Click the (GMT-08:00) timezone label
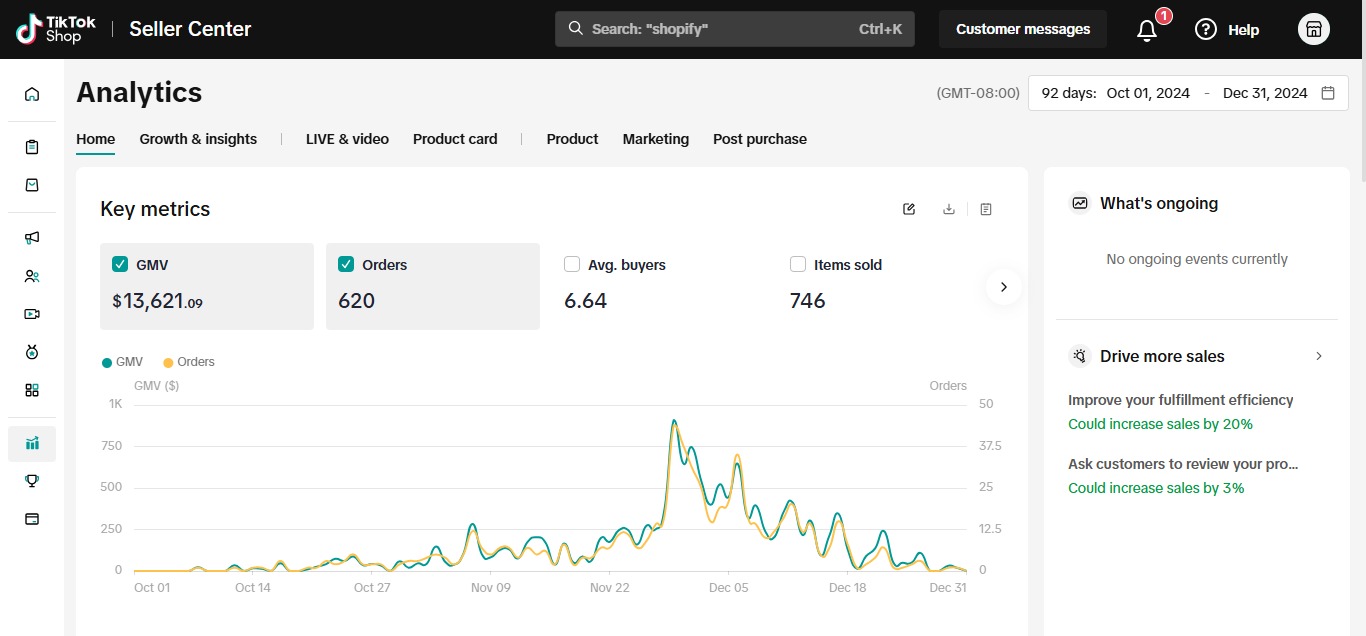This screenshot has width=1366, height=636. point(978,93)
